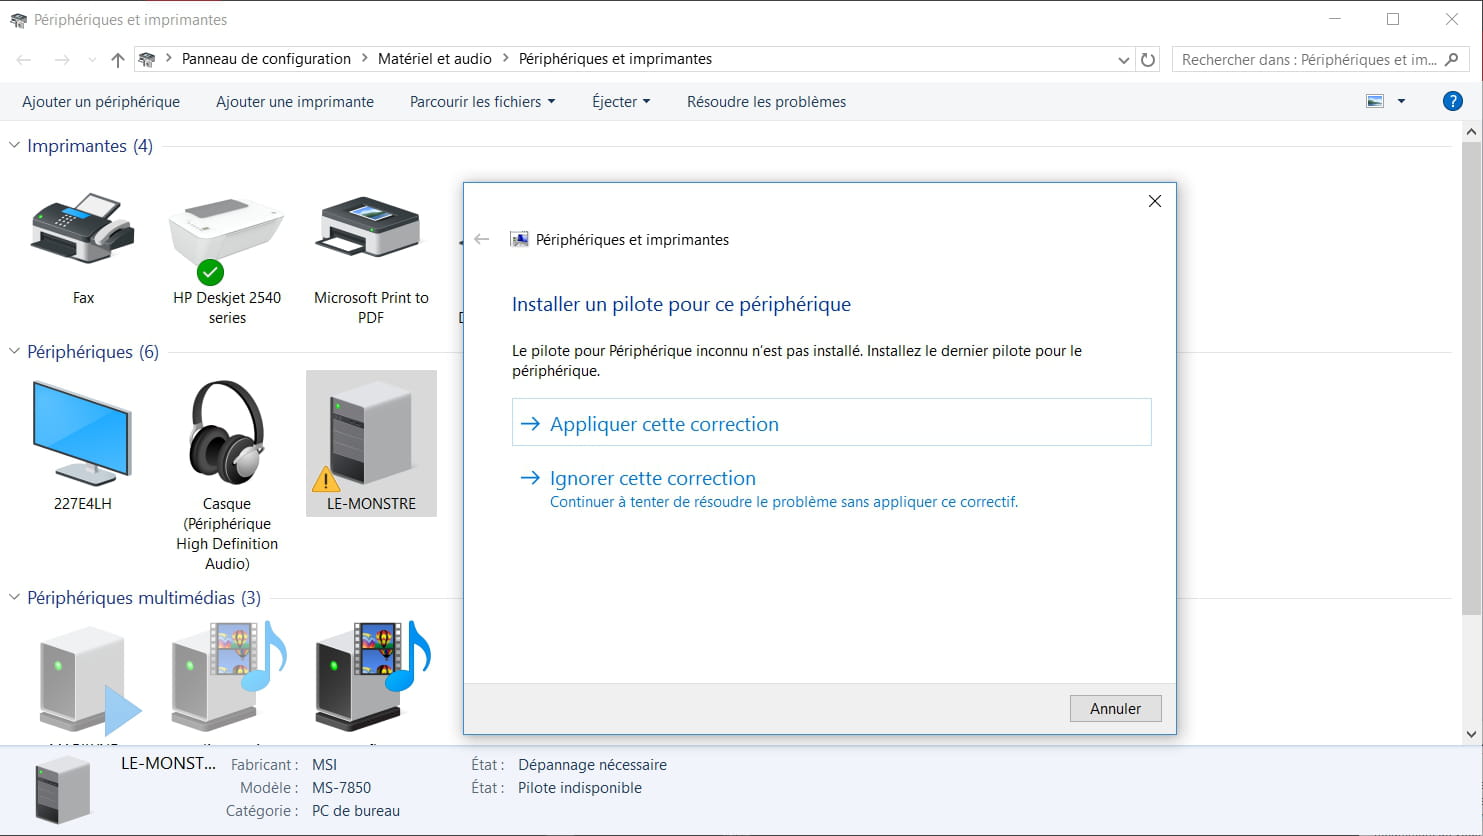The image size is (1483, 836).
Task: Collapse the Imprimantes (4) group
Action: (14, 146)
